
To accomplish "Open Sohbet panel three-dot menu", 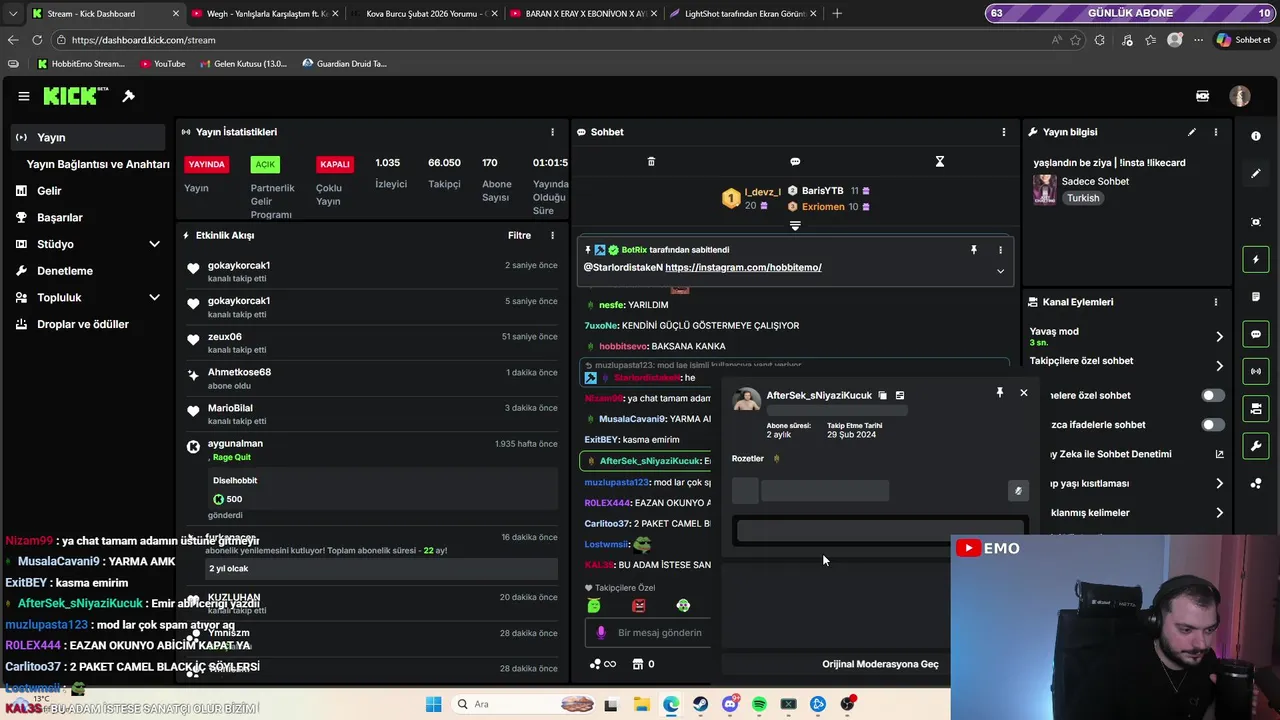I will 1004,132.
